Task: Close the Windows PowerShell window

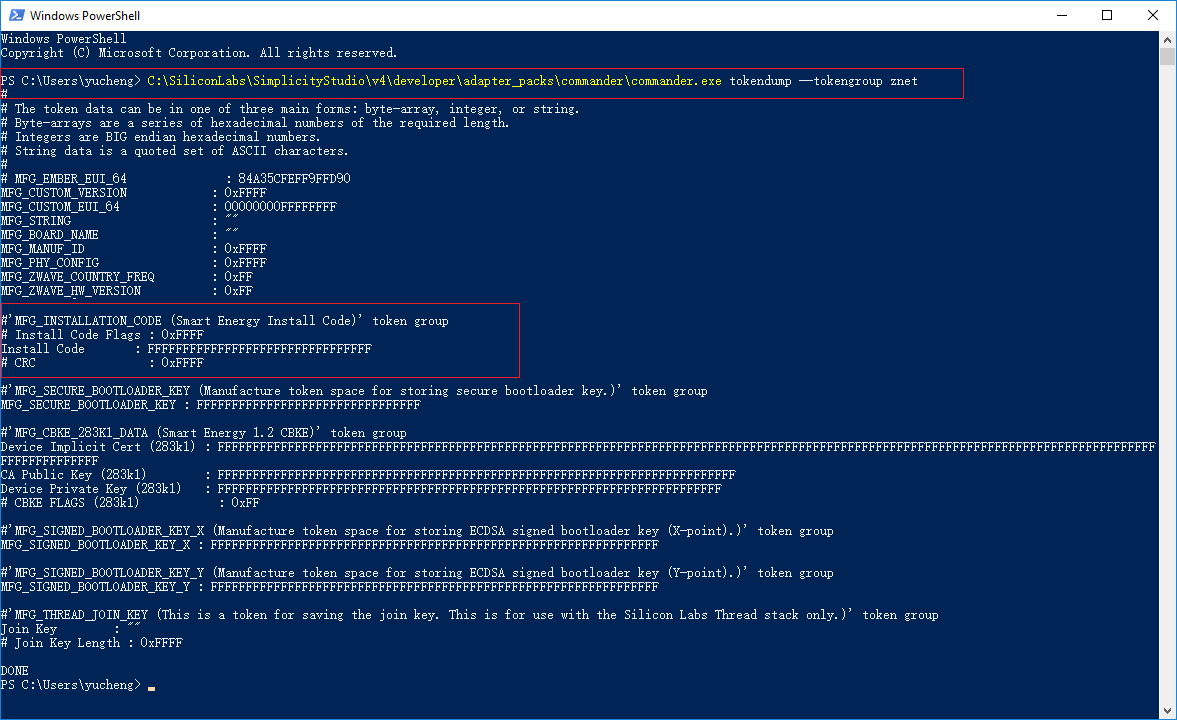Action: tap(1153, 15)
